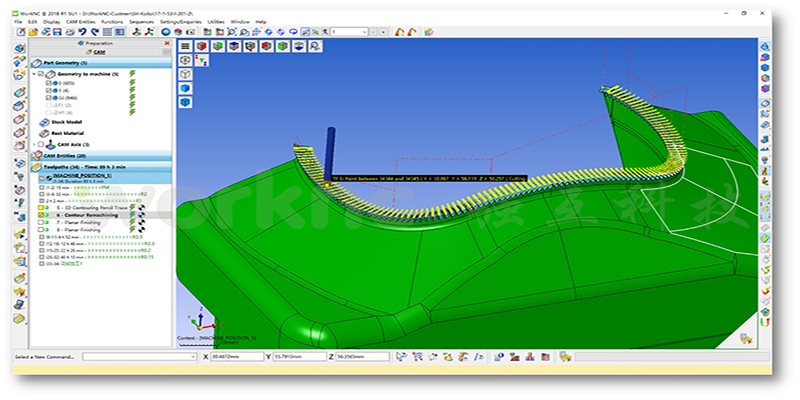
Task: Click the save disk icon in toolbar
Action: (x=57, y=32)
